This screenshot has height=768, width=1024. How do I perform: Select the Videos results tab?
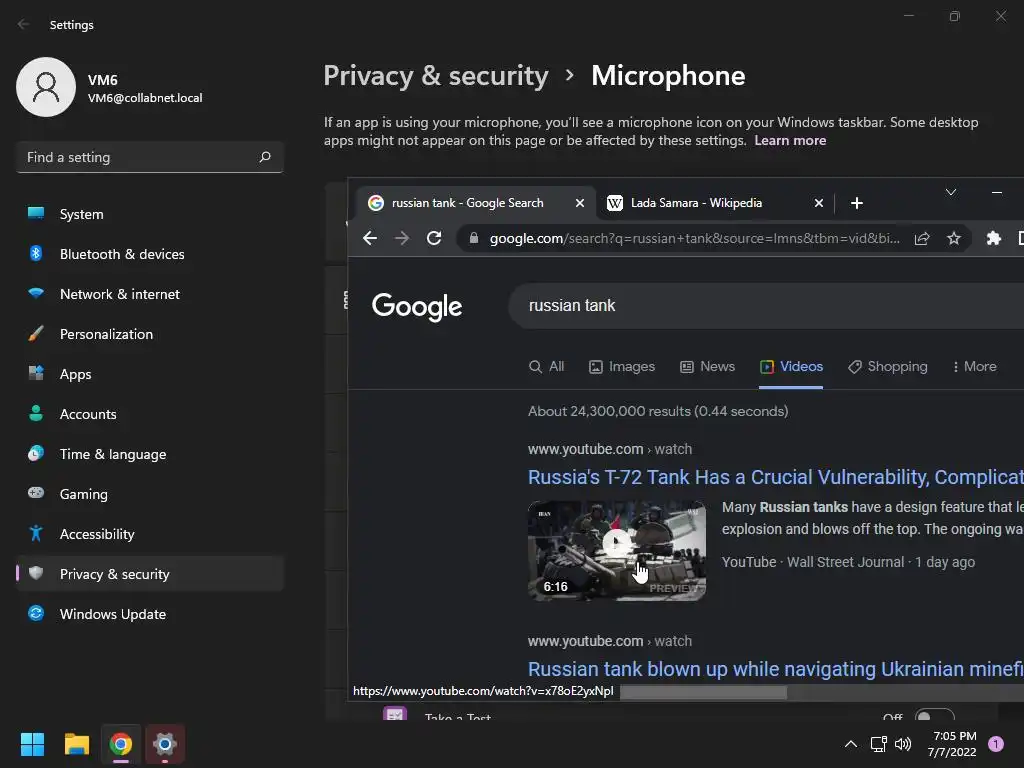(791, 366)
